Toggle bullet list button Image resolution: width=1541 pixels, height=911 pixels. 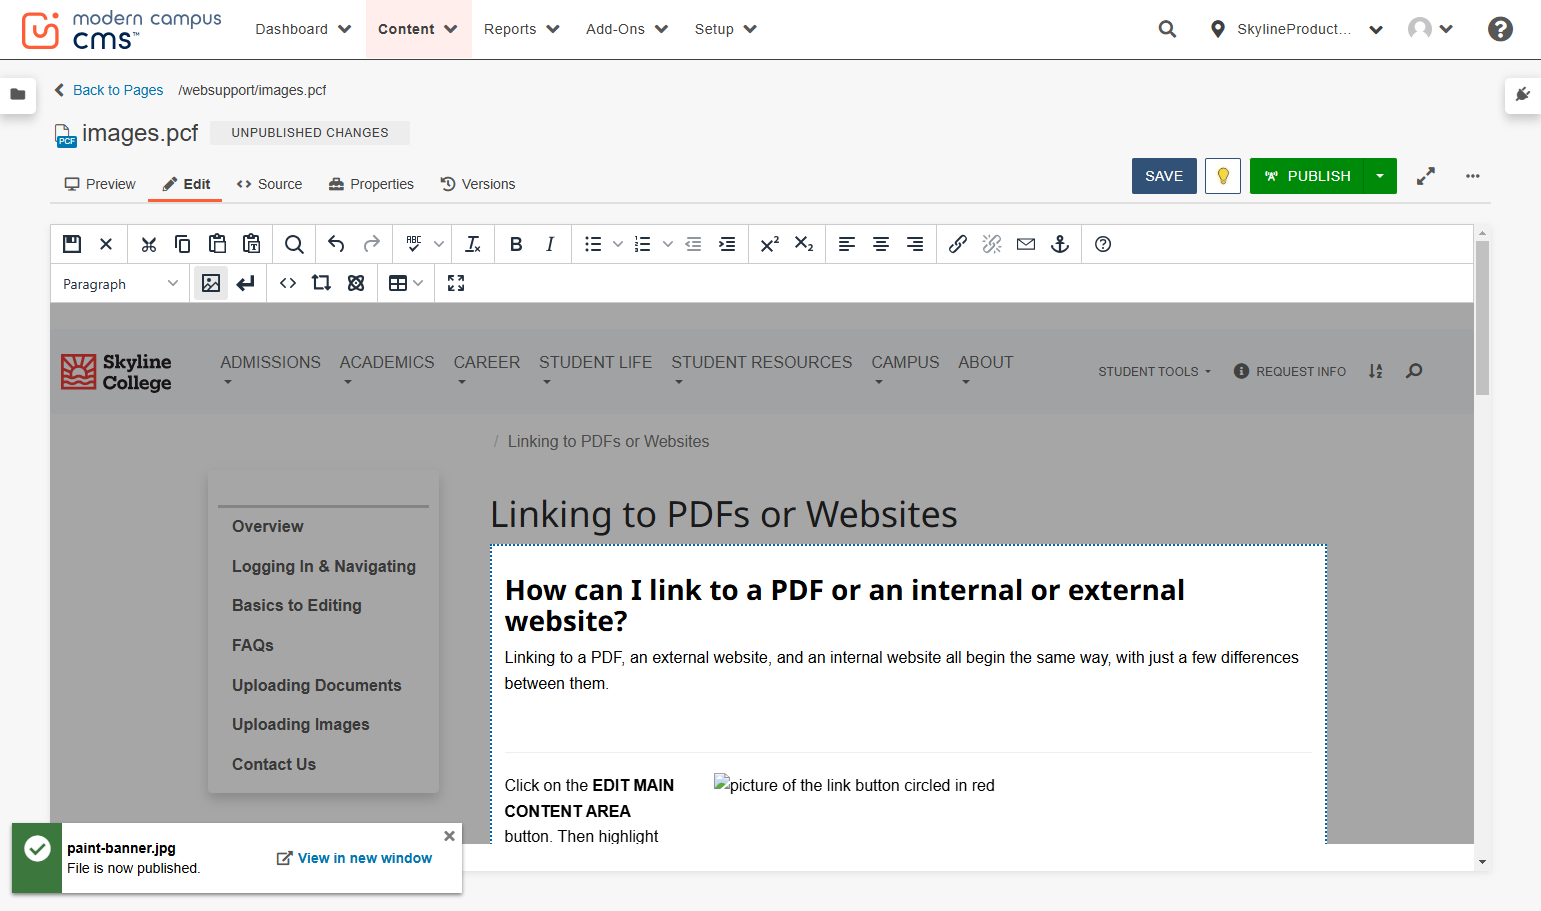pyautogui.click(x=593, y=244)
